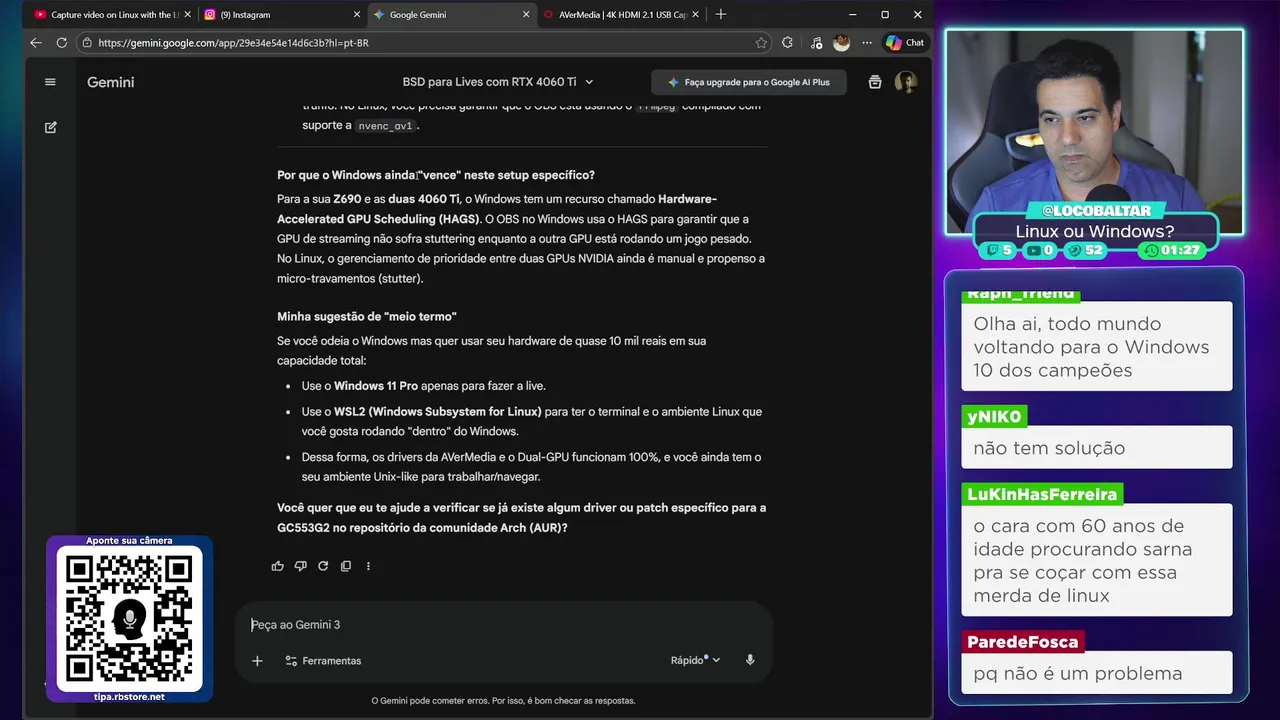View site information lock icon
This screenshot has width=1280, height=720.
coord(87,43)
